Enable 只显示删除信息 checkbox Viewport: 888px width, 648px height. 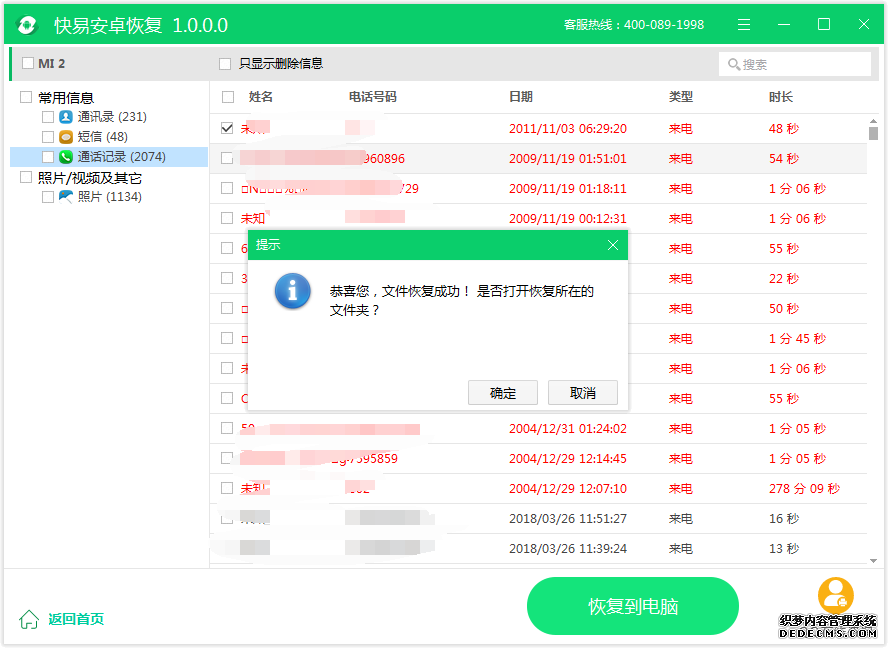(225, 64)
